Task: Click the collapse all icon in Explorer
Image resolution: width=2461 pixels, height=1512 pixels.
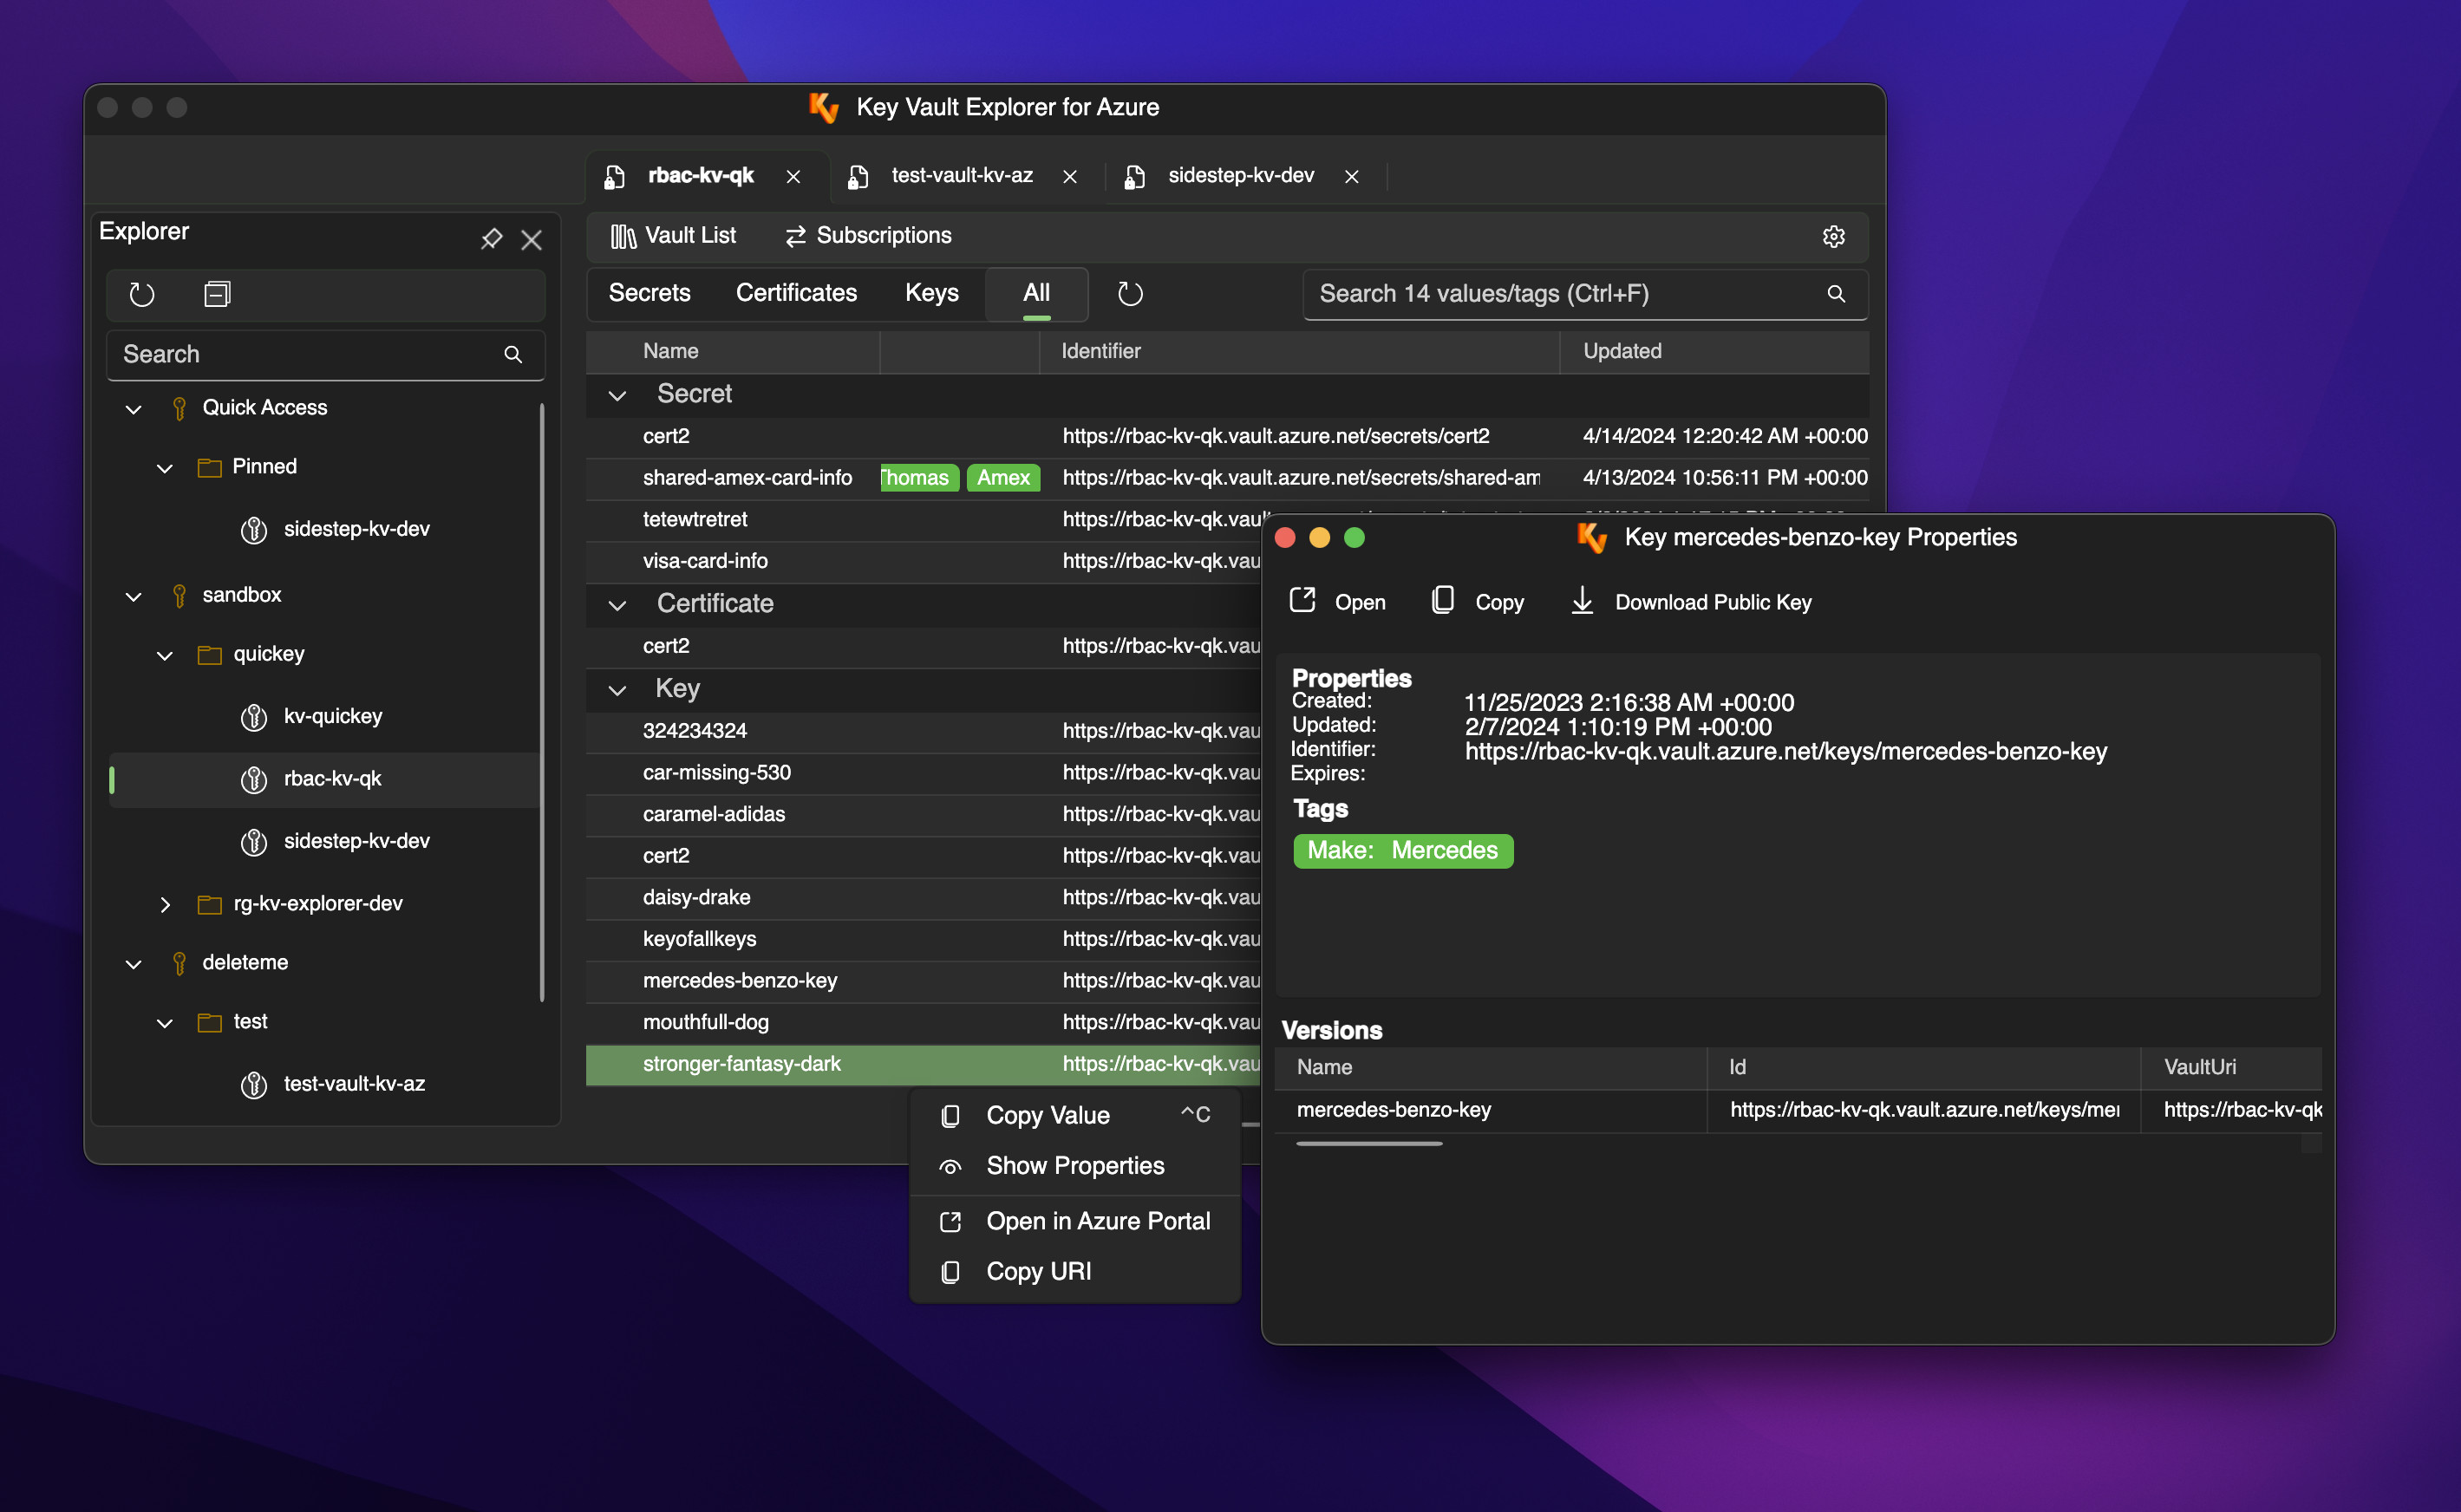Action: 217,294
